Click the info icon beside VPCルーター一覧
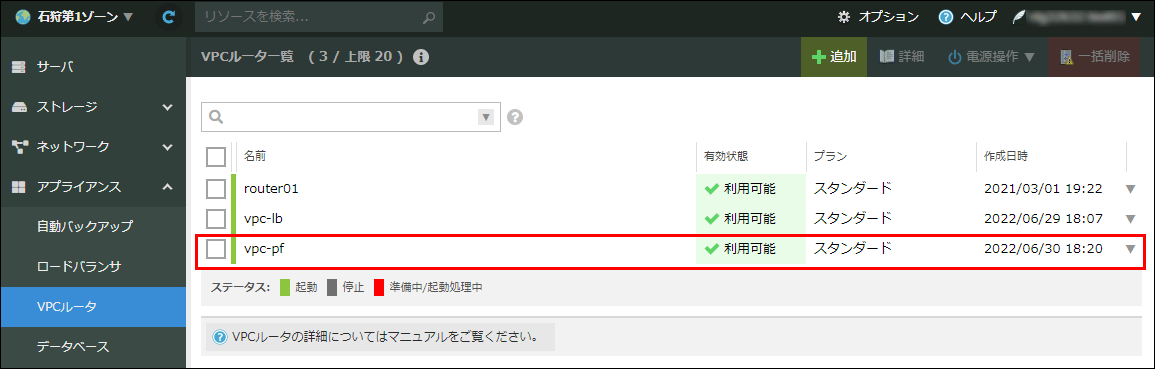This screenshot has width=1155, height=369. click(x=421, y=57)
